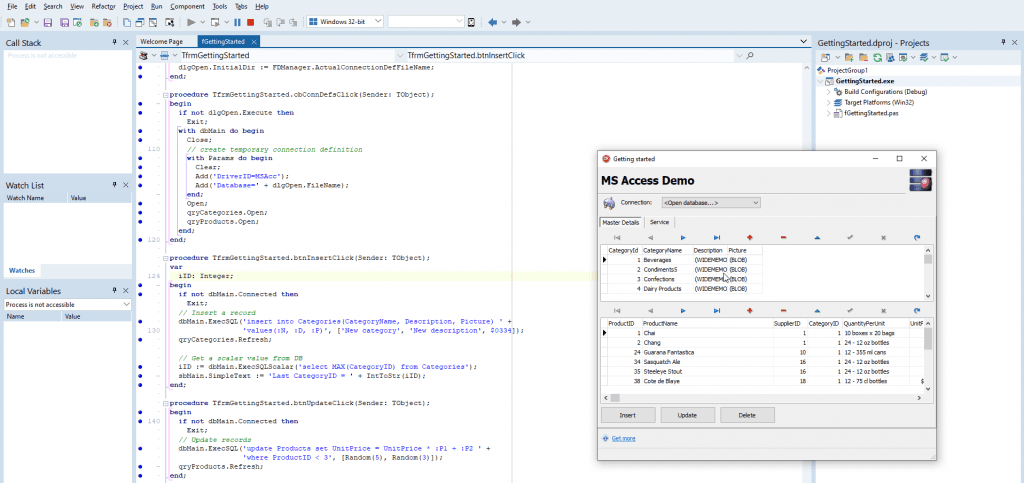Screen dimensions: 1024x483
Task: Open the Component menu
Action: point(187,6)
